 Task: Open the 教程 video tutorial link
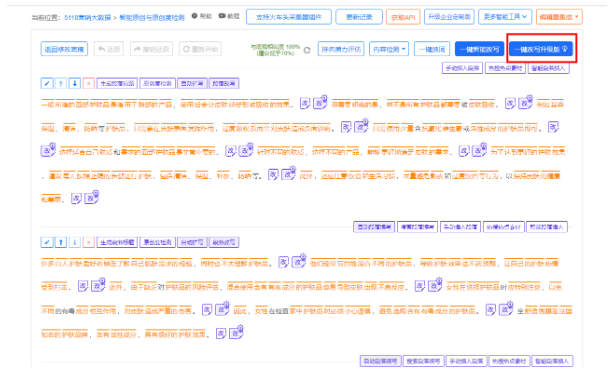coord(229,16)
